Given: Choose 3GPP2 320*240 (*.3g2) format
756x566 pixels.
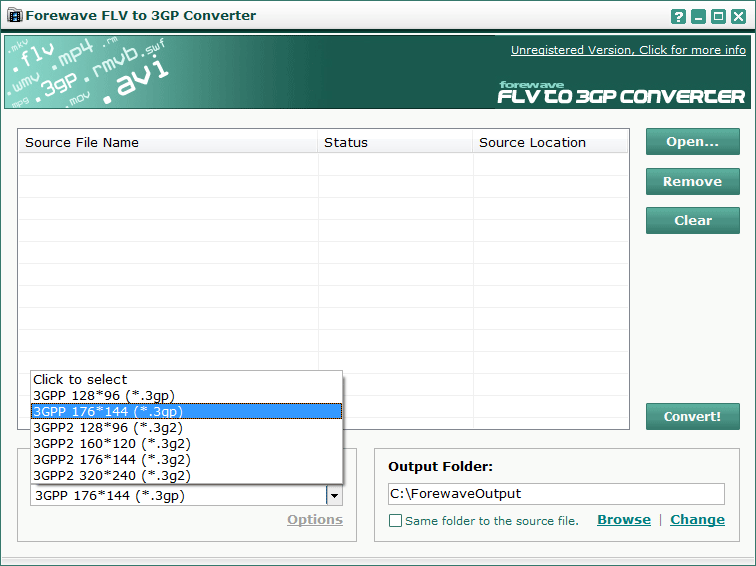Looking at the screenshot, I should 187,475.
